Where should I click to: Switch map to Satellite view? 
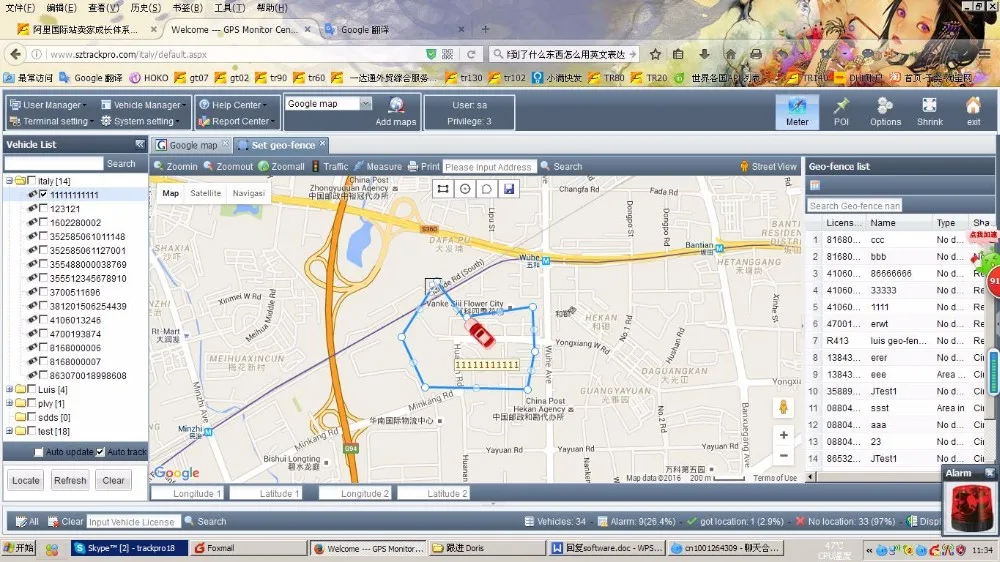(205, 193)
